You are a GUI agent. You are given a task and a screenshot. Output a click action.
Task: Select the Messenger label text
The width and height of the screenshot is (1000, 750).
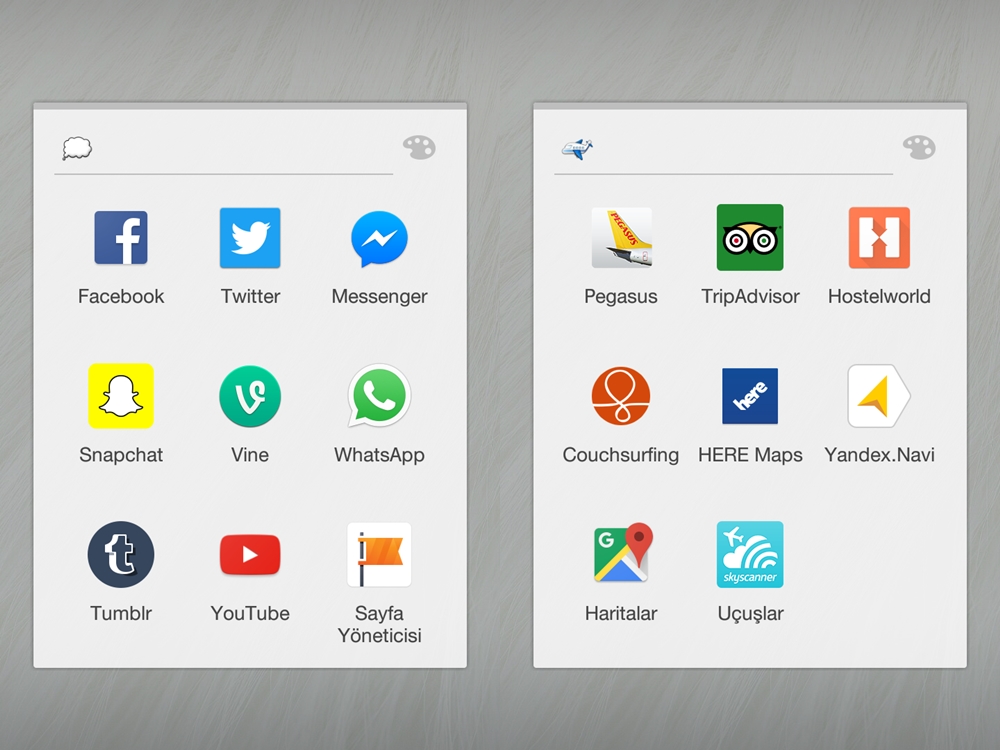(x=379, y=297)
